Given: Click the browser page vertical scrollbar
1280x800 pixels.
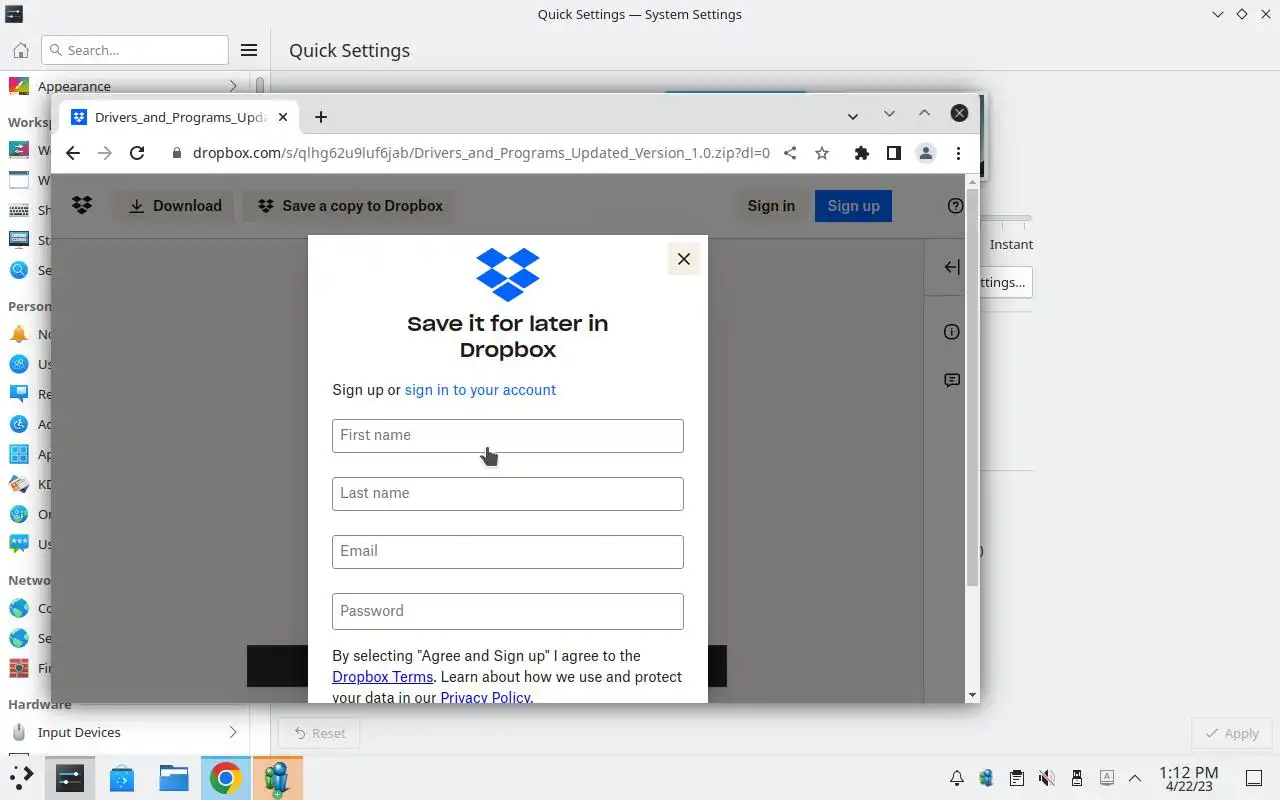Looking at the screenshot, I should point(972,386).
